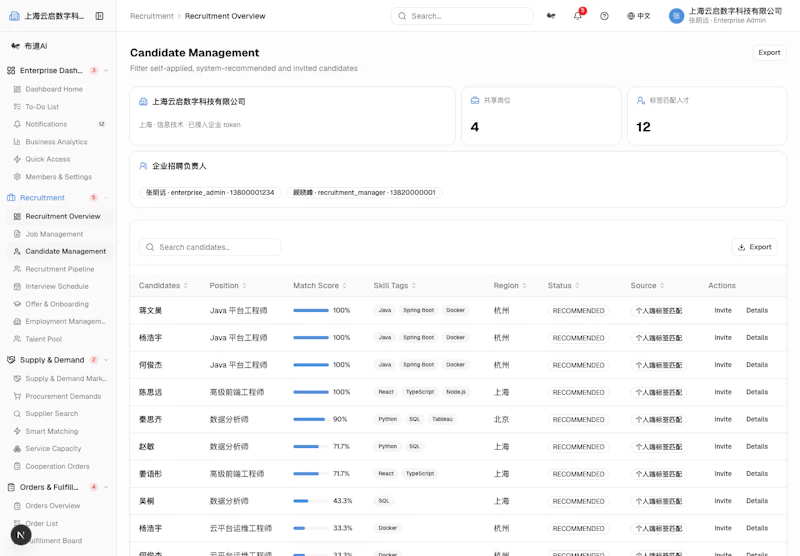800x556 pixels.
Task: Select Candidate Management menu item
Action: [60, 251]
